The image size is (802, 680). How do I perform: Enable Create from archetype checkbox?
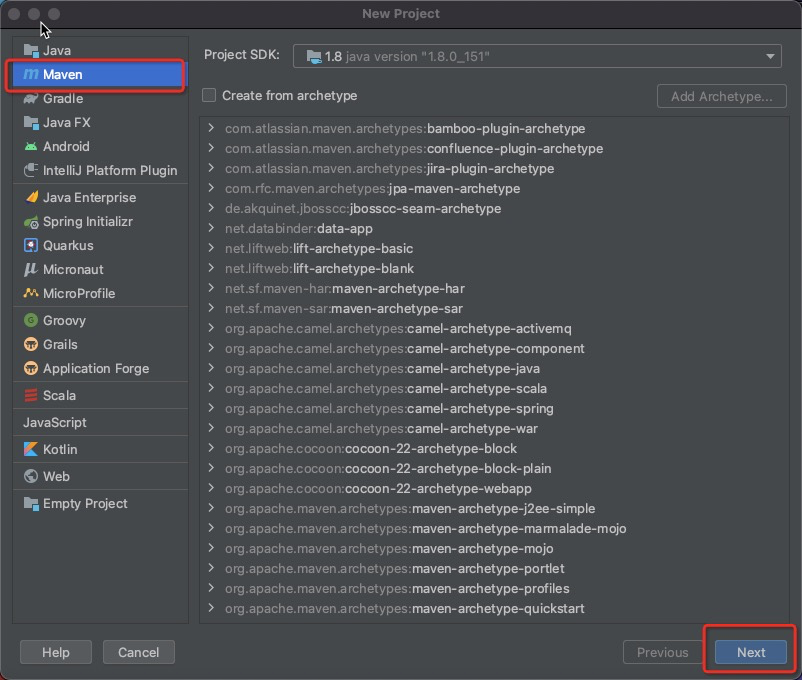(209, 95)
